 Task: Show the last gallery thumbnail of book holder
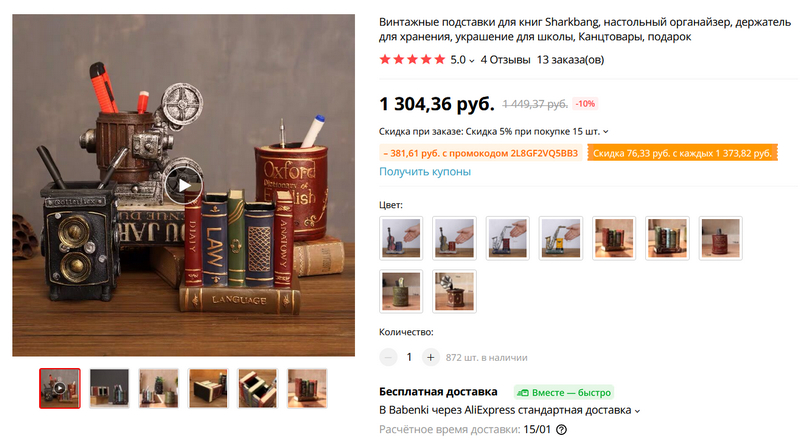pyautogui.click(x=307, y=388)
